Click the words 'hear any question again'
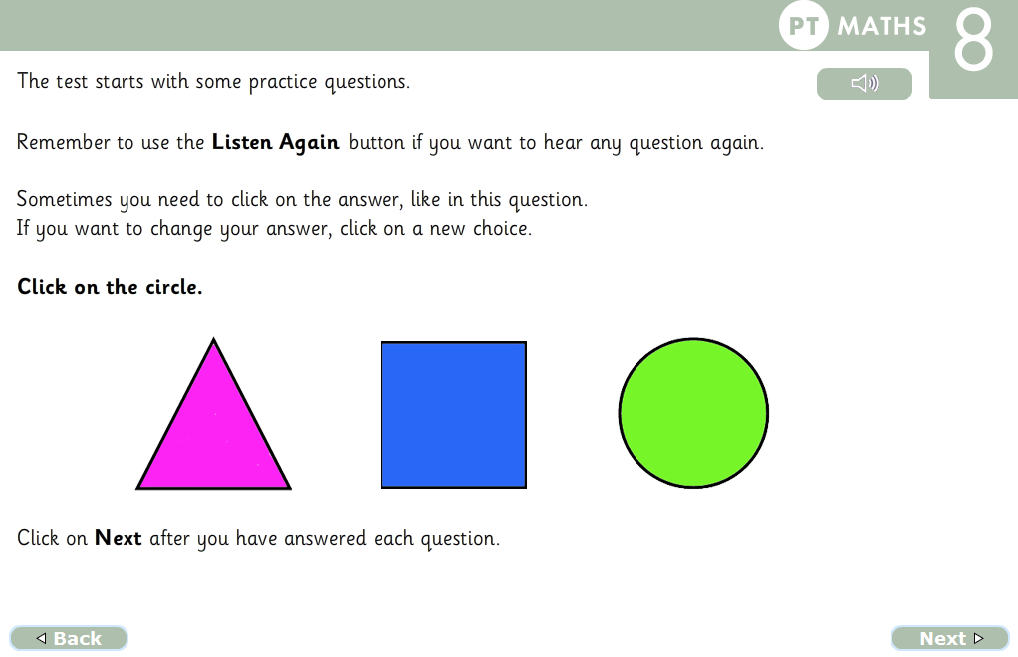 click(x=654, y=143)
